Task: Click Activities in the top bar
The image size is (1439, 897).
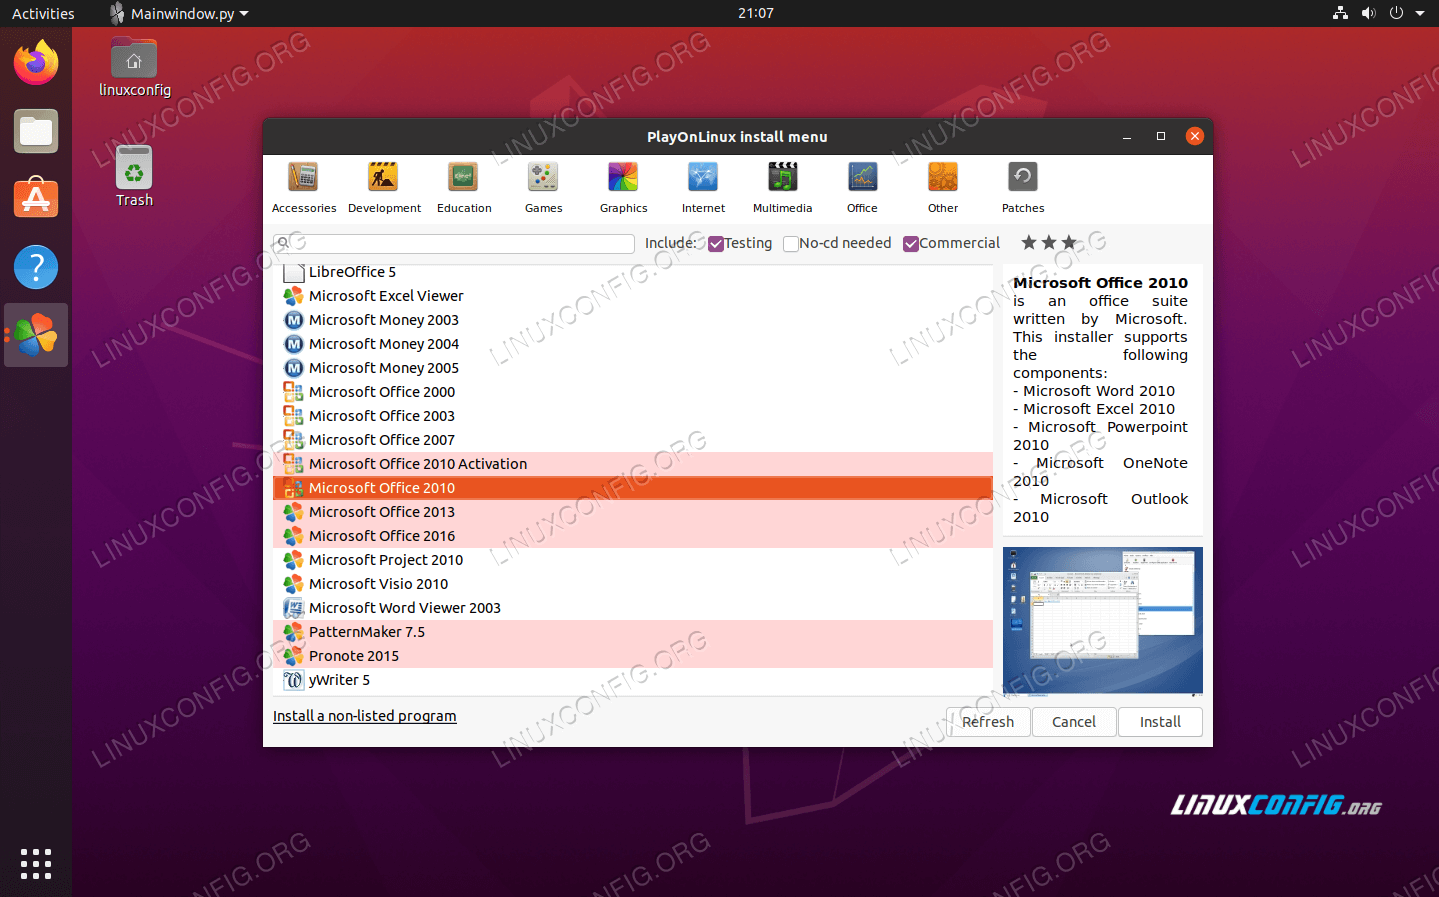Action: pos(43,13)
